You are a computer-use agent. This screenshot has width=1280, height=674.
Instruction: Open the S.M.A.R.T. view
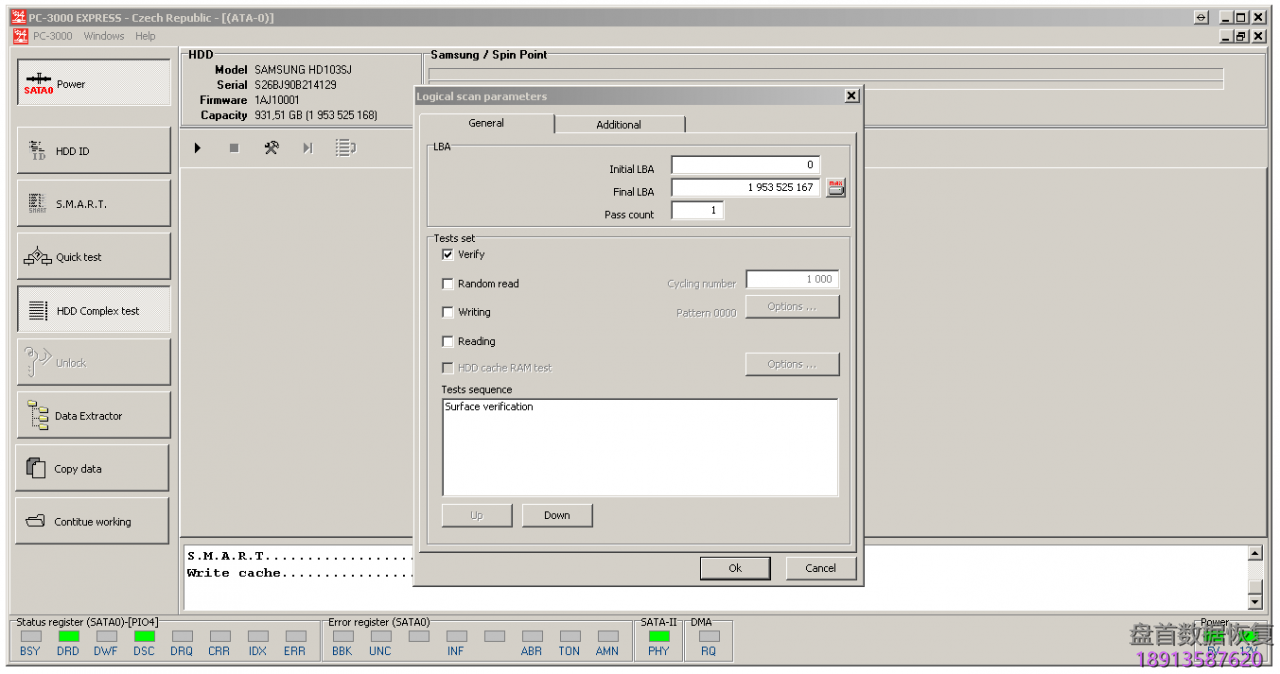pos(94,204)
